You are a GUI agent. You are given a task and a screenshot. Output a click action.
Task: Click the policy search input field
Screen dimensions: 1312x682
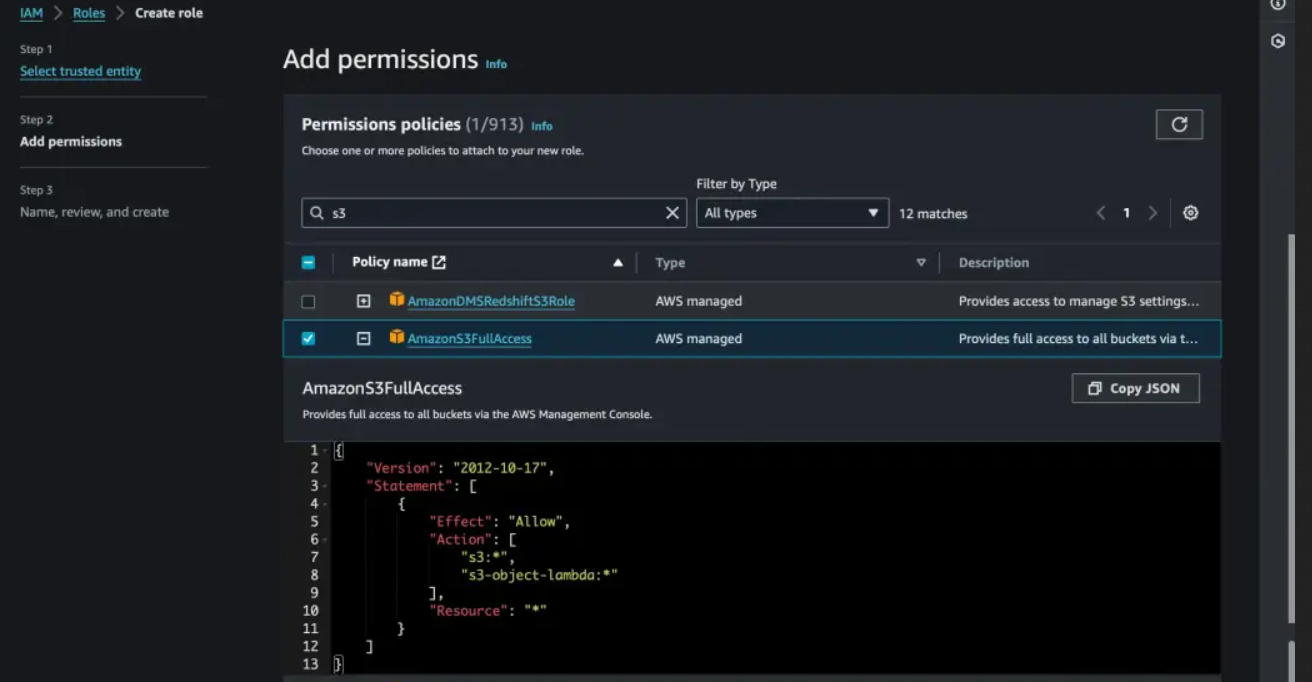[x=494, y=213]
